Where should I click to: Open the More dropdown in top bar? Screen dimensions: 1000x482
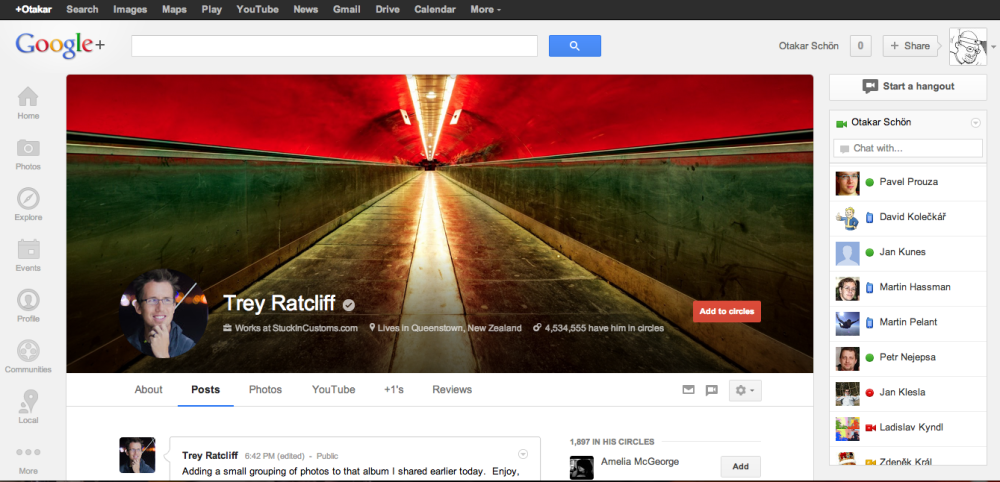[485, 10]
